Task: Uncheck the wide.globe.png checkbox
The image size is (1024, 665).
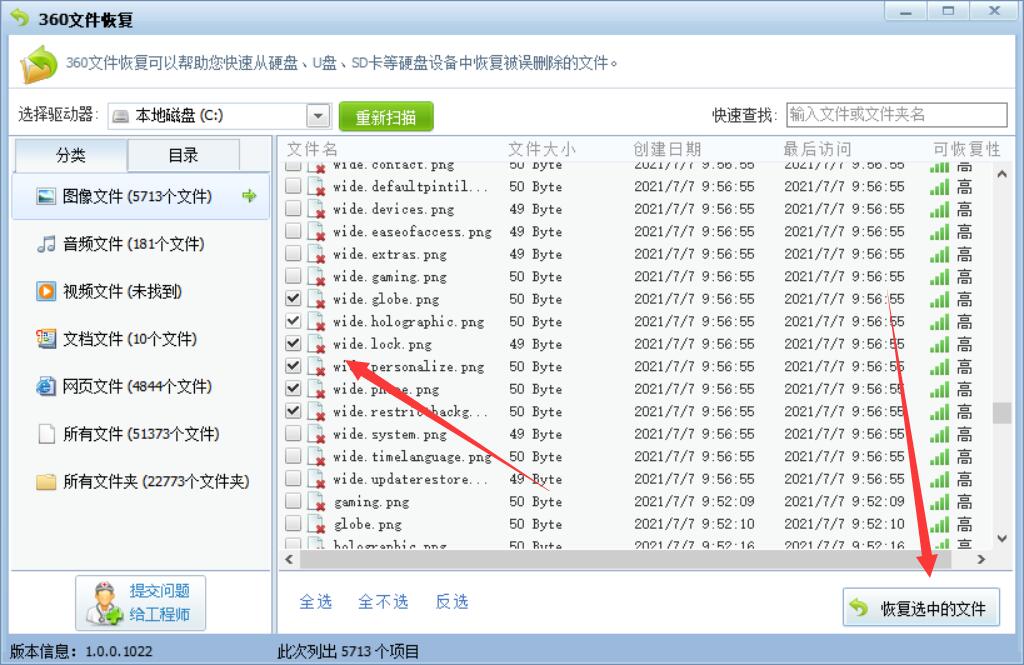Action: click(x=293, y=299)
